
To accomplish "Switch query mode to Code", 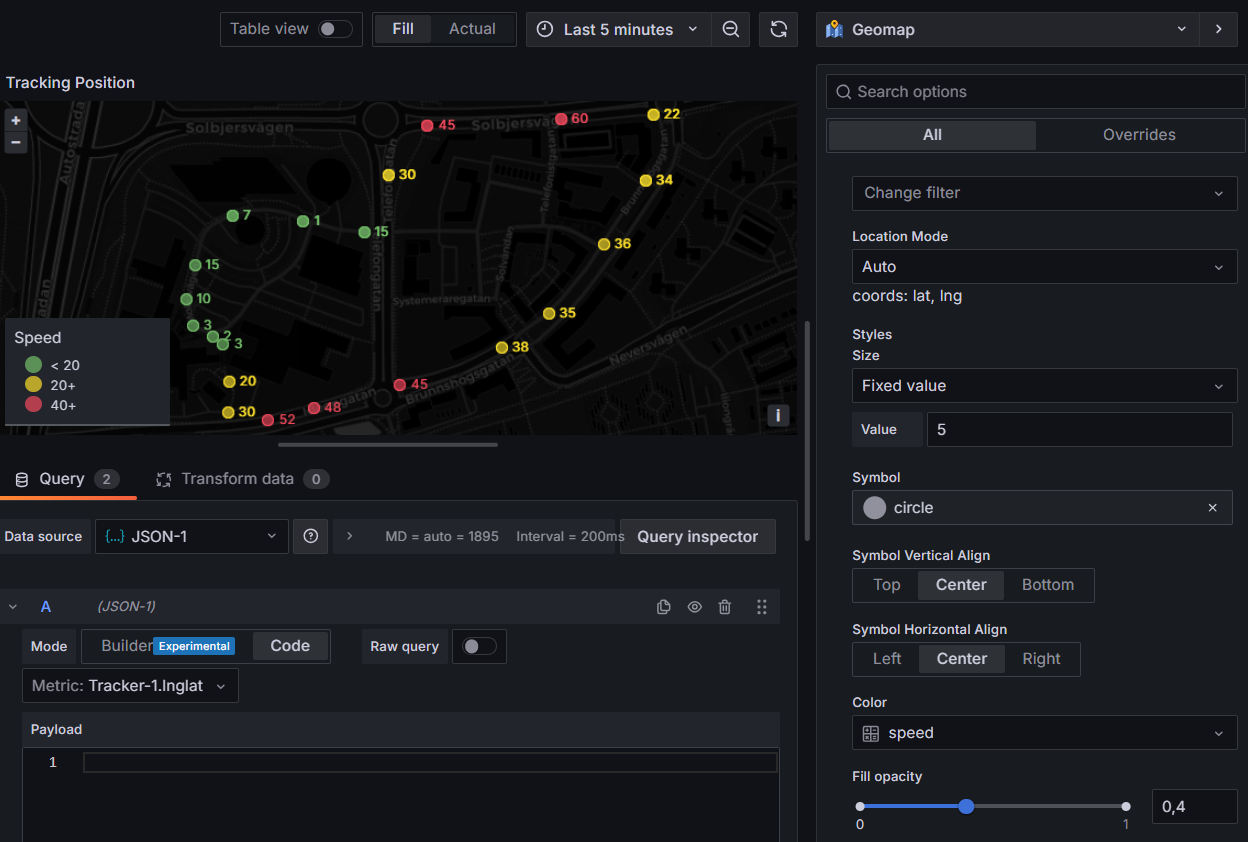I will coord(290,646).
